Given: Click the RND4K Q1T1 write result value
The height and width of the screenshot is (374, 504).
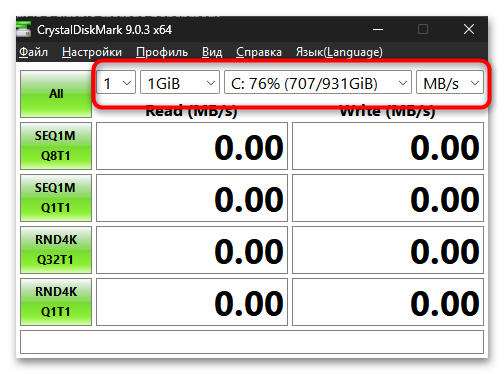Looking at the screenshot, I should tap(388, 302).
